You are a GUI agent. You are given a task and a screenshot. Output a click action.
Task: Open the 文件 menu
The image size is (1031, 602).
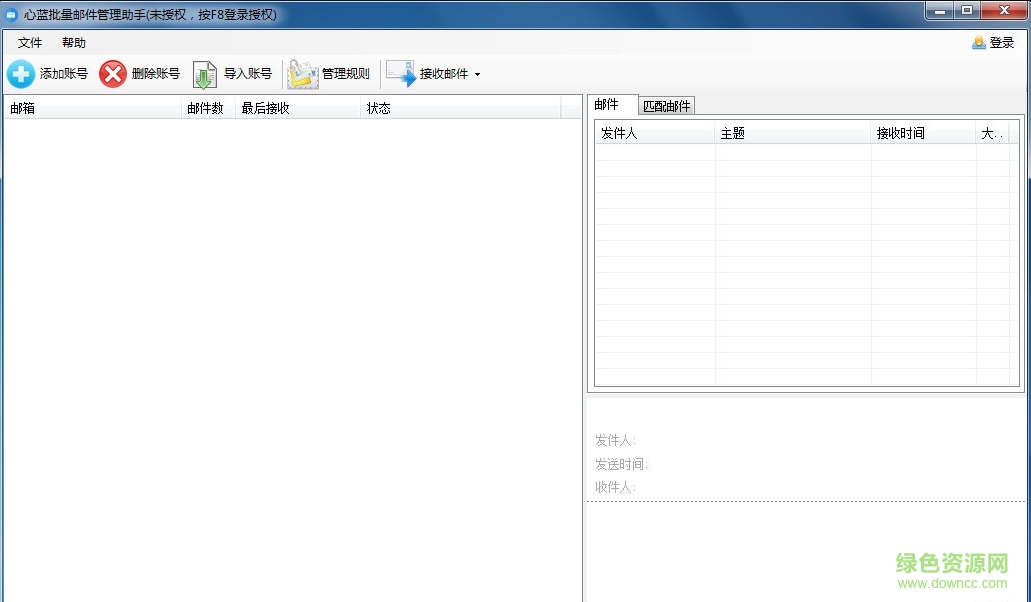(29, 42)
